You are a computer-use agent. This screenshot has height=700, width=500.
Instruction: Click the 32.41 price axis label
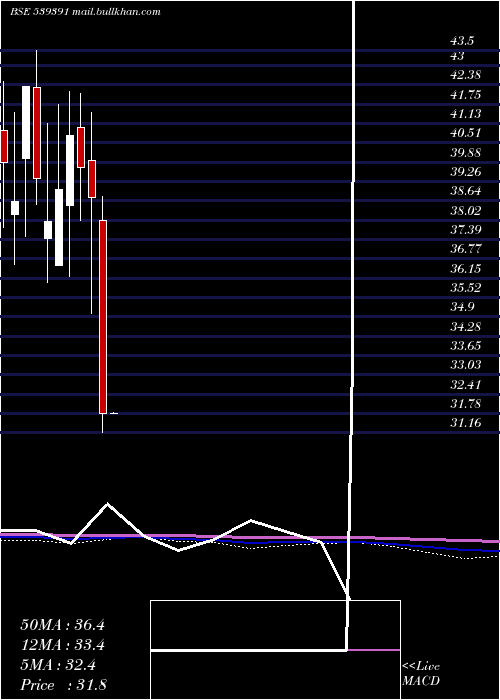[x=466, y=384]
